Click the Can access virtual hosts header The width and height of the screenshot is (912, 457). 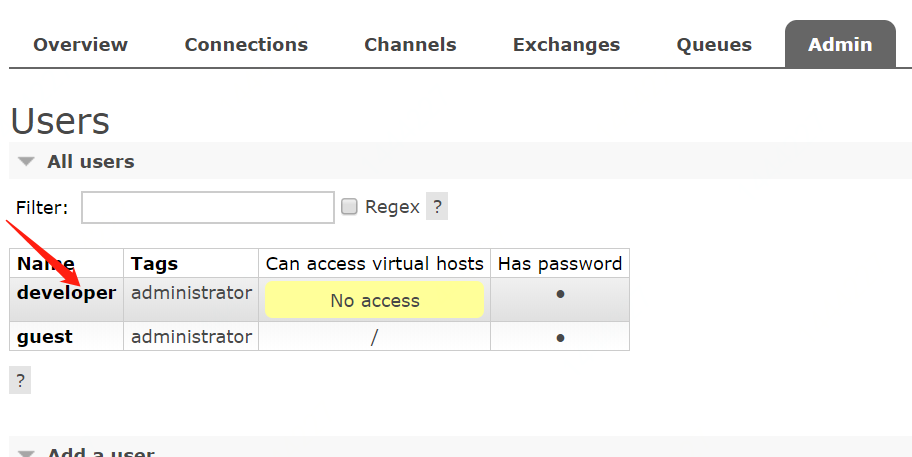click(x=375, y=264)
